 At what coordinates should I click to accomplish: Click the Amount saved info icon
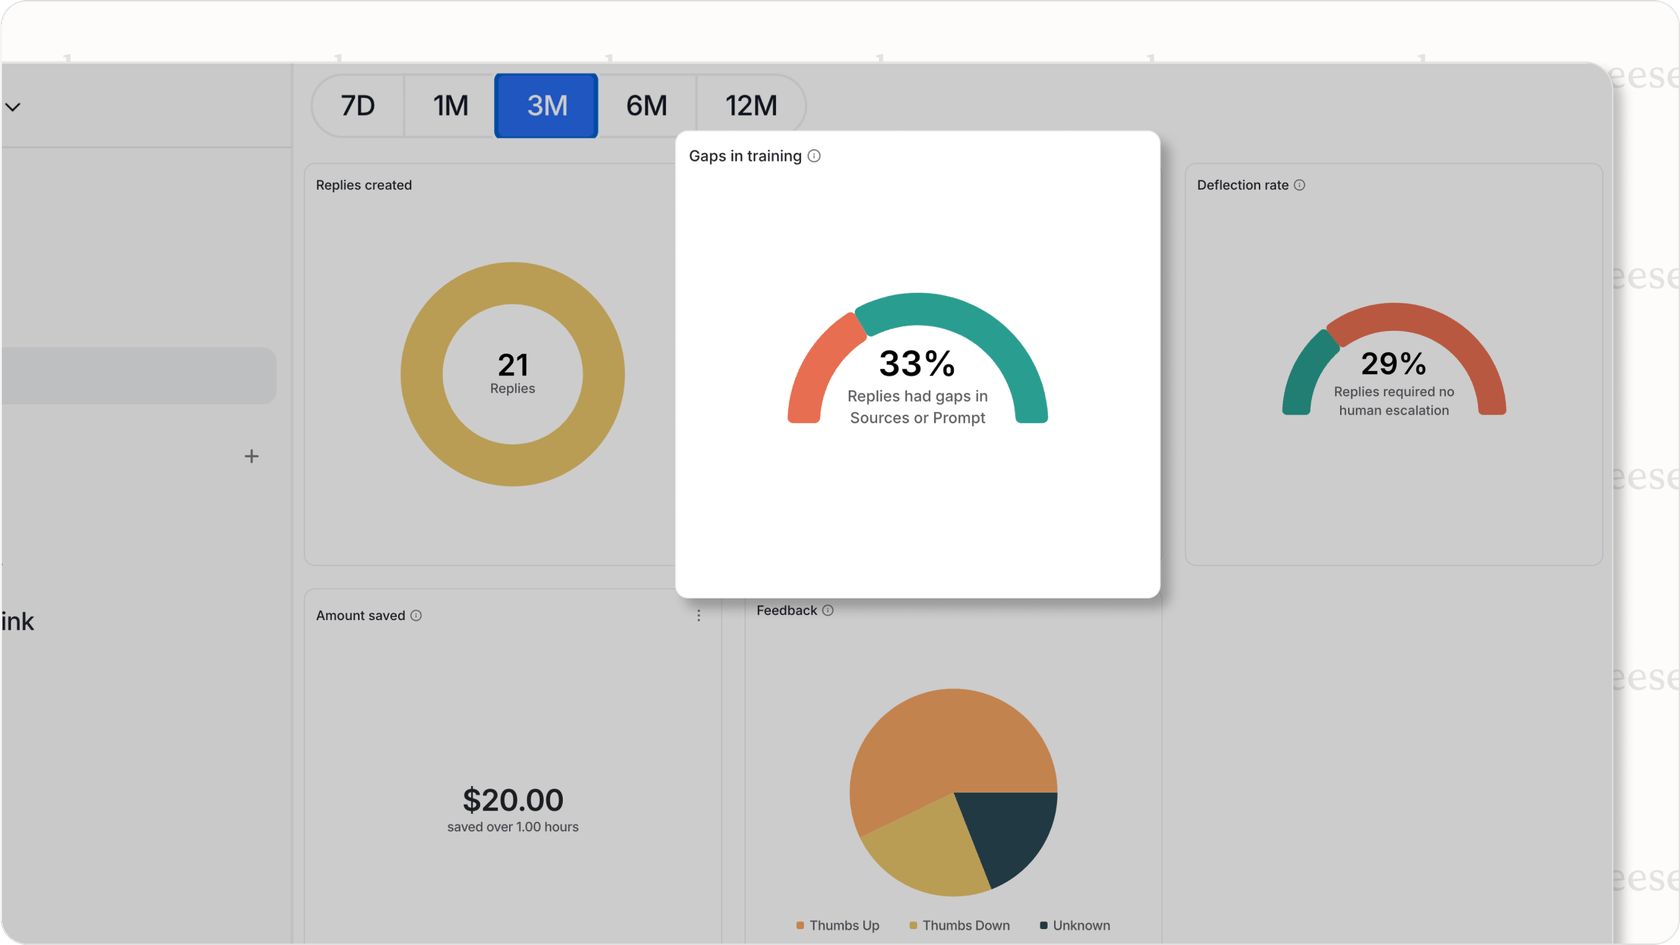point(417,615)
